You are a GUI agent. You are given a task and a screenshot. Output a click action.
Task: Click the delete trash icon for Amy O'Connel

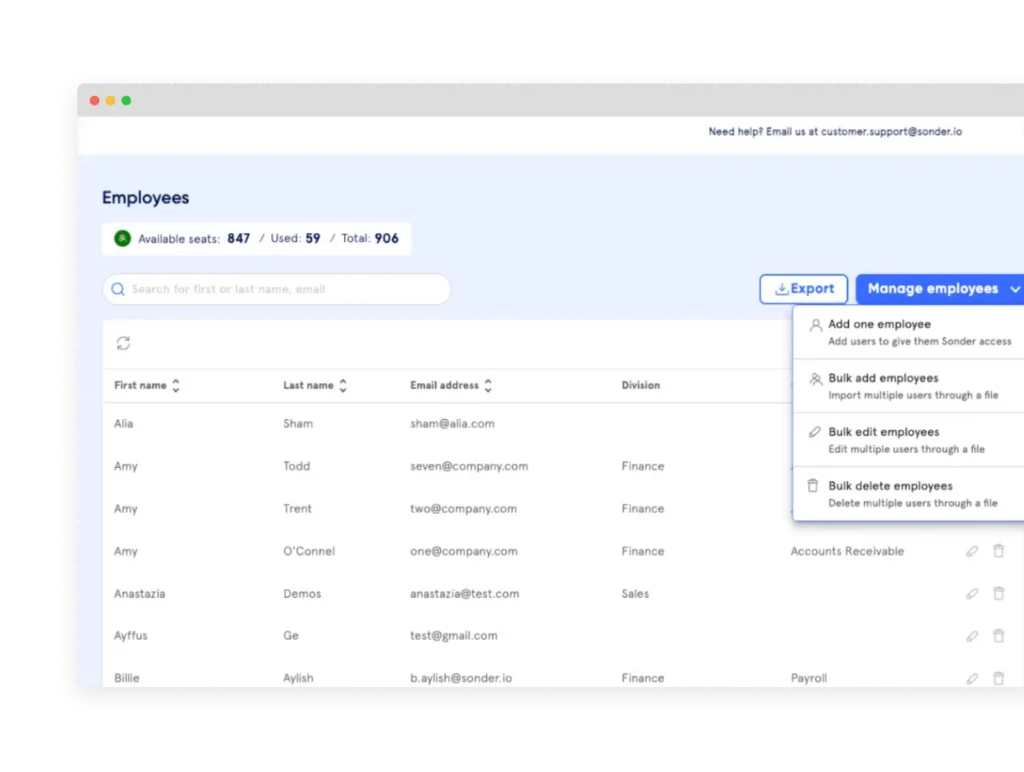coord(998,551)
